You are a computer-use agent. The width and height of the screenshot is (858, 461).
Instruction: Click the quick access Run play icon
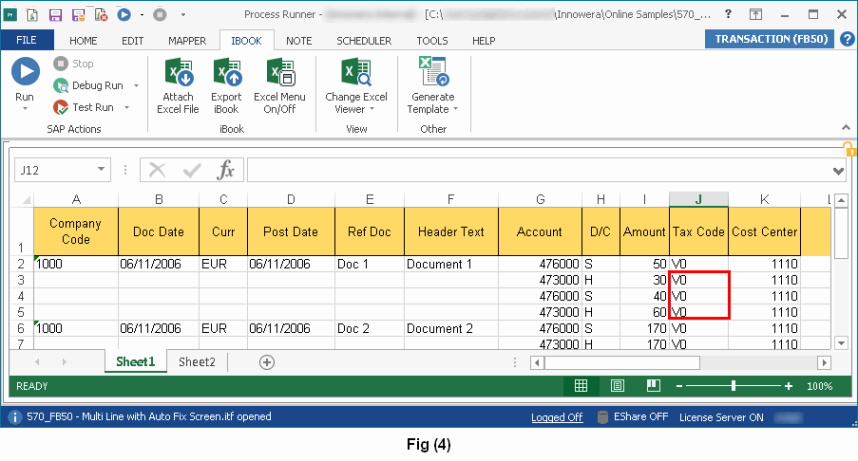point(124,15)
